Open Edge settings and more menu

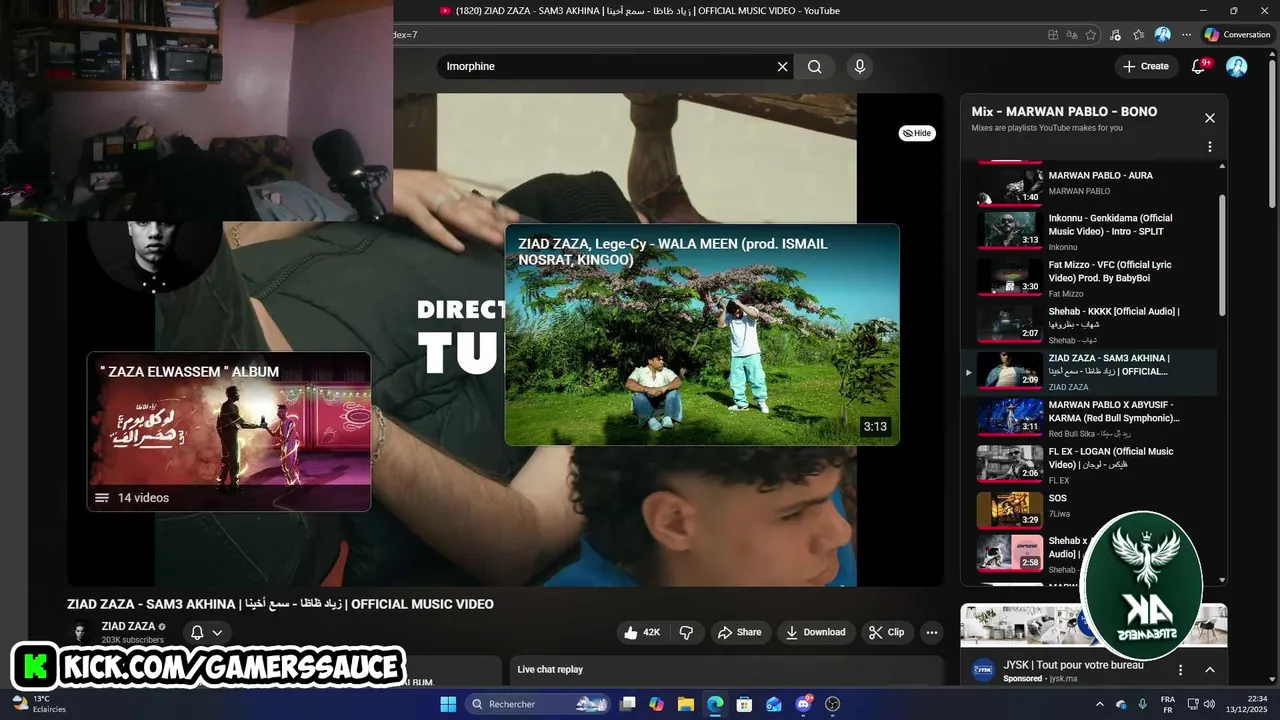point(1186,34)
